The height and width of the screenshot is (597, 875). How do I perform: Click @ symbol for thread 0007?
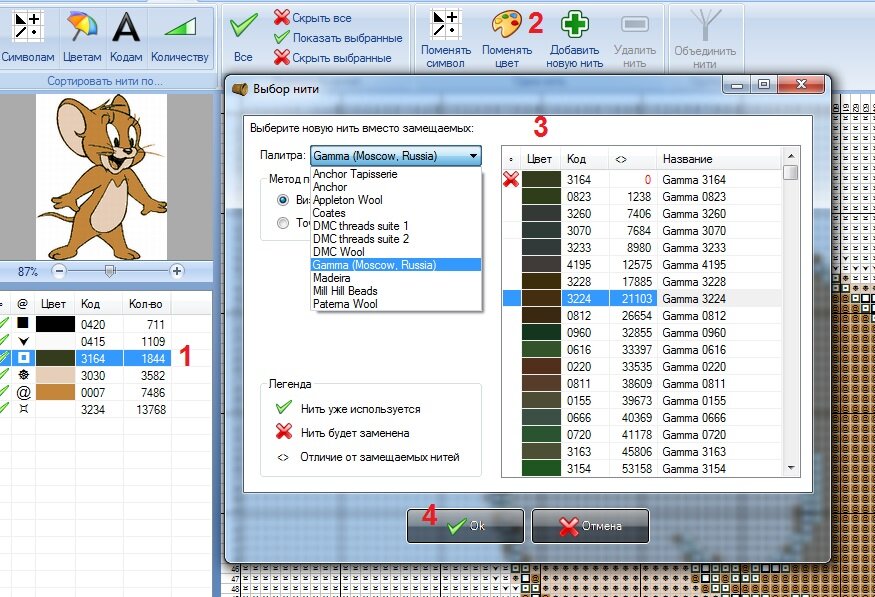[23, 392]
